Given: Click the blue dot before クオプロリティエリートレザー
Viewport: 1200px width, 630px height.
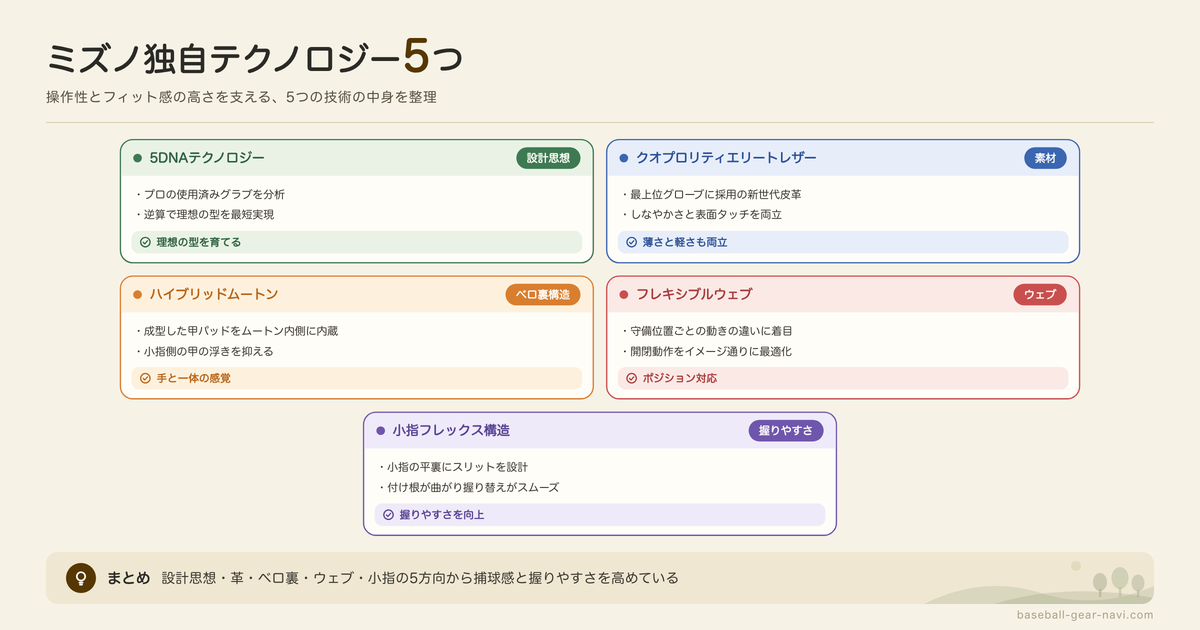Looking at the screenshot, I should 623,158.
